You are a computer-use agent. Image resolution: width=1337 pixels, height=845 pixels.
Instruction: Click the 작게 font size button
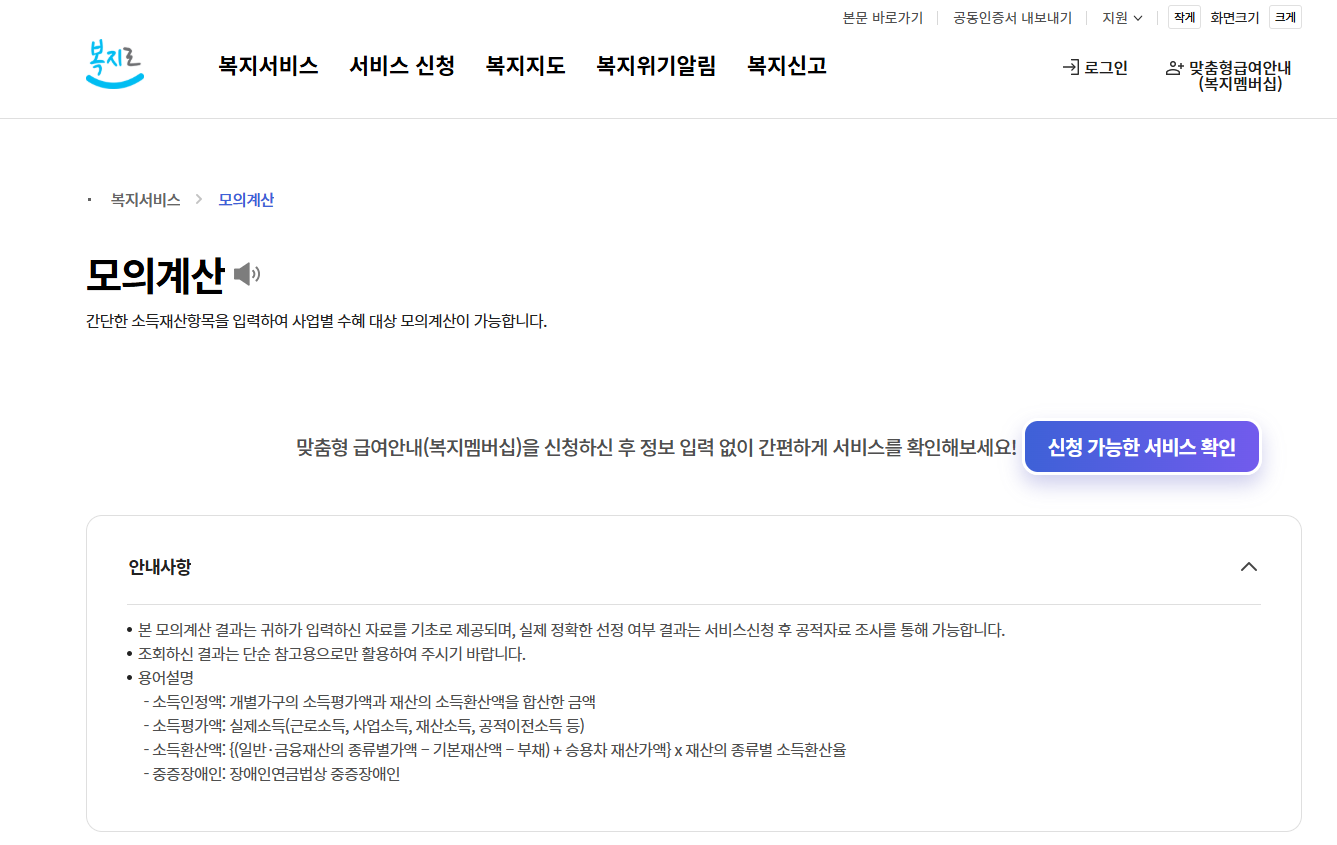1184,17
